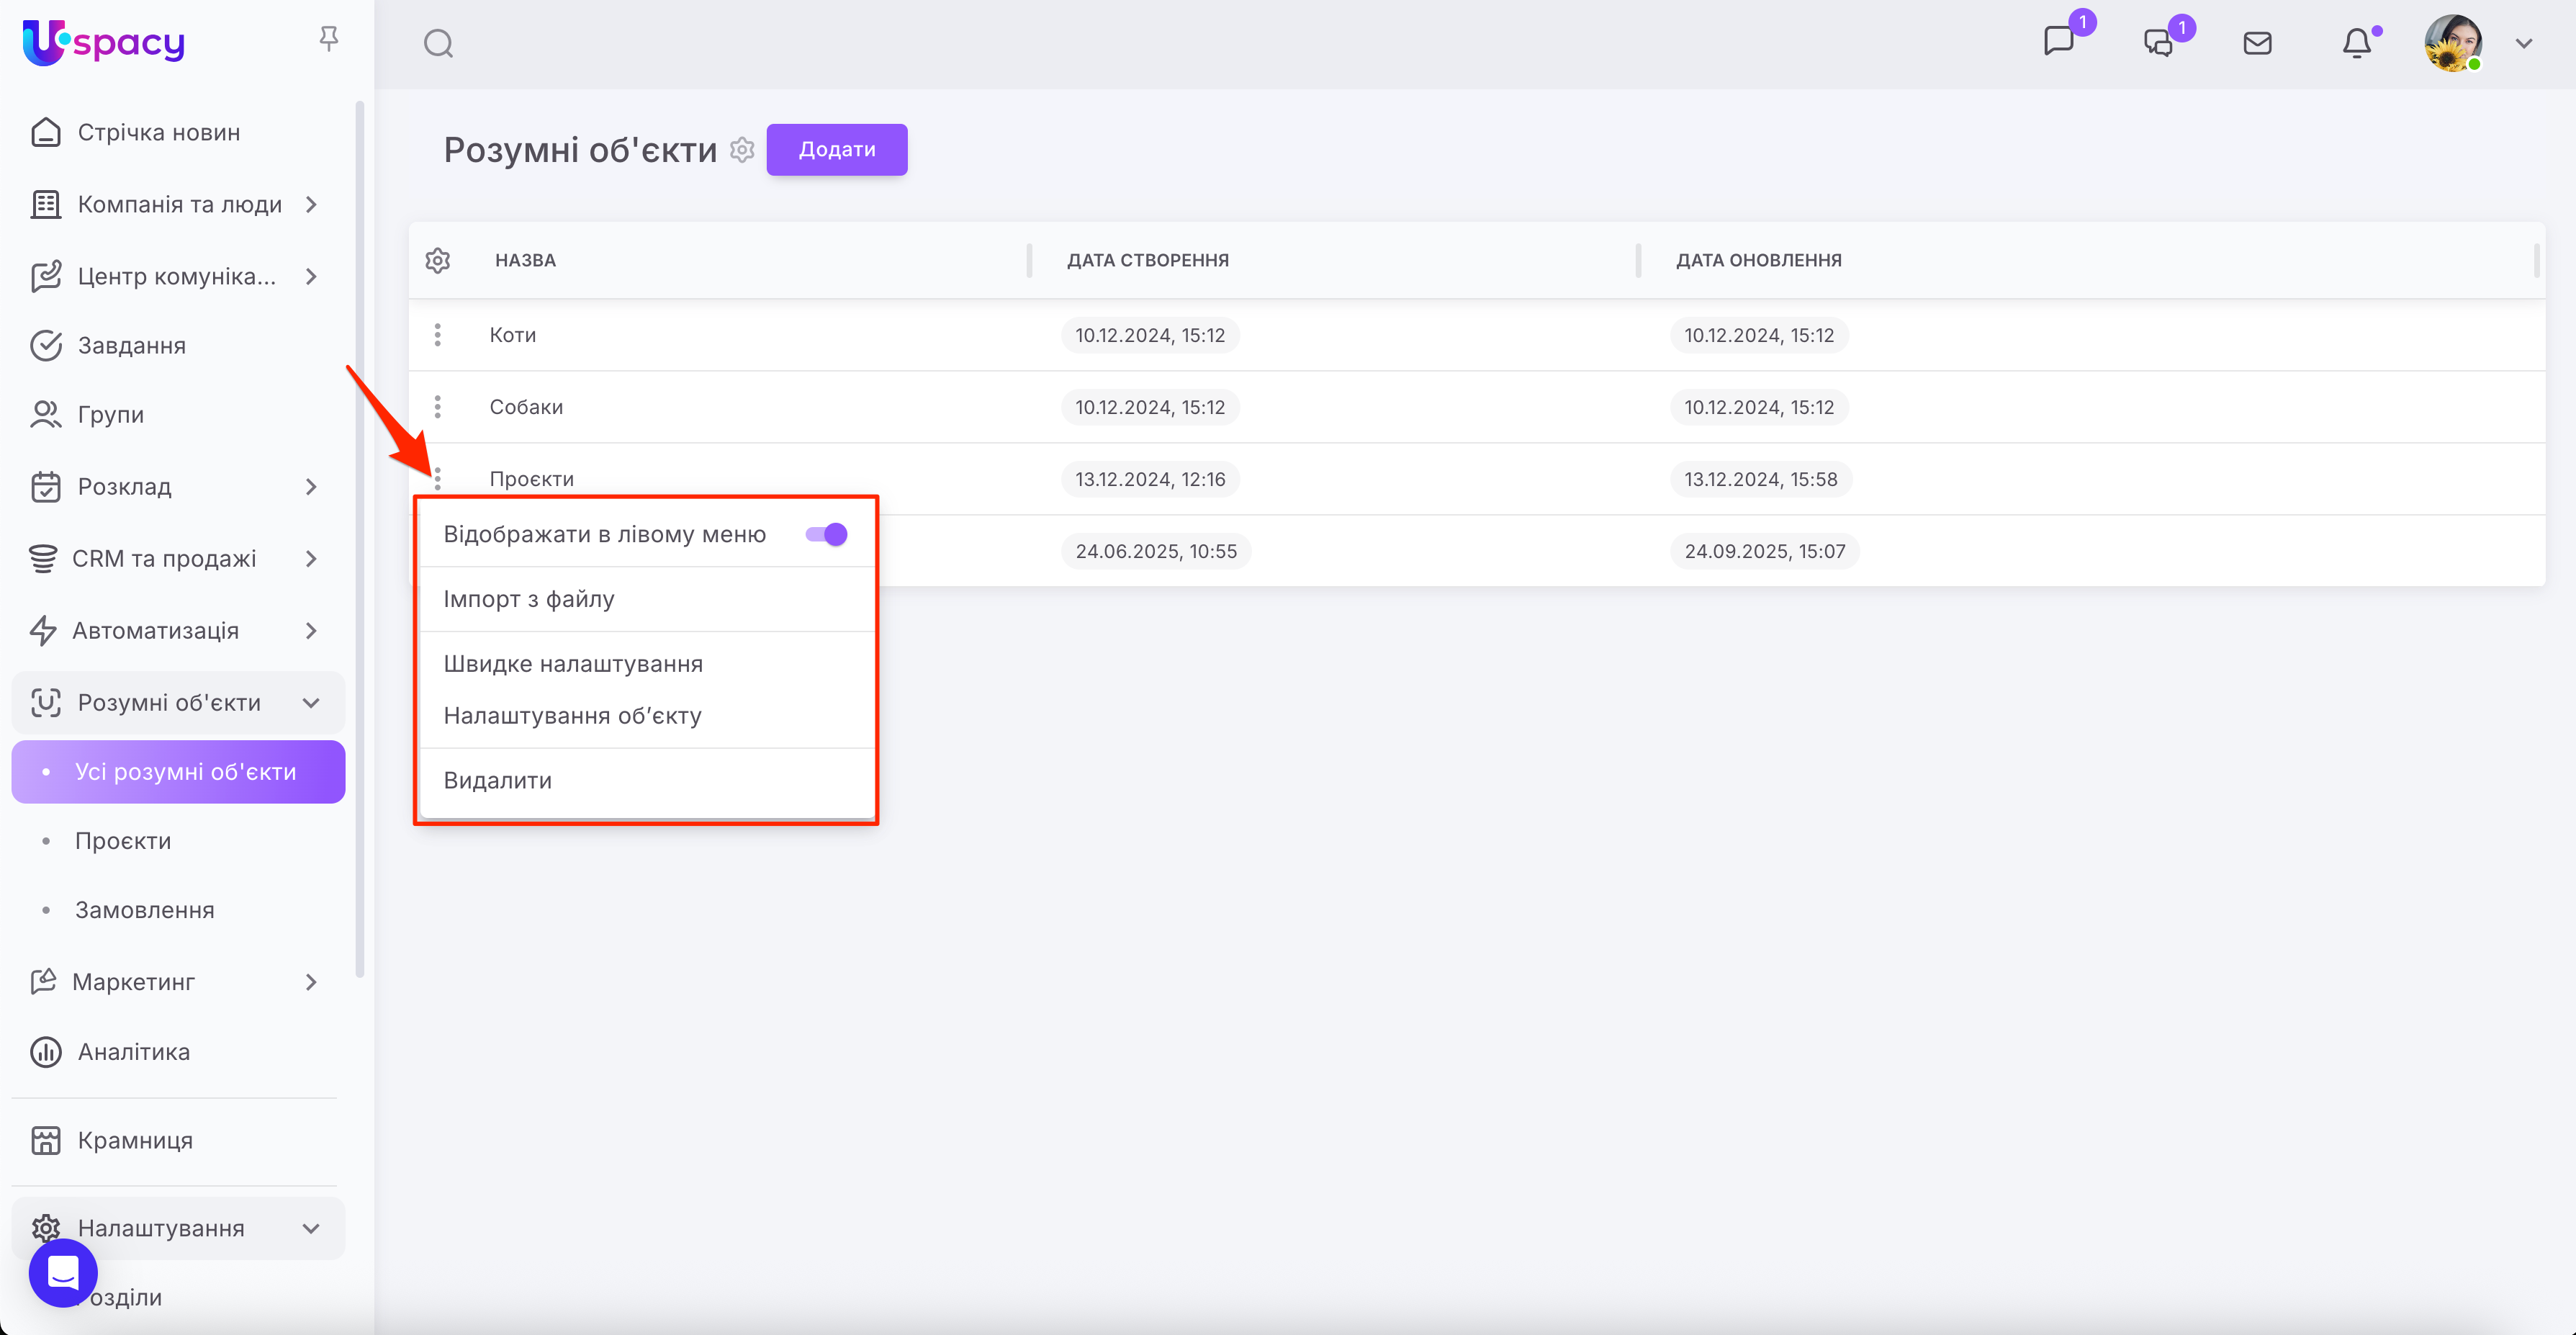The image size is (2576, 1335).
Task: Click the Додати button
Action: (836, 149)
